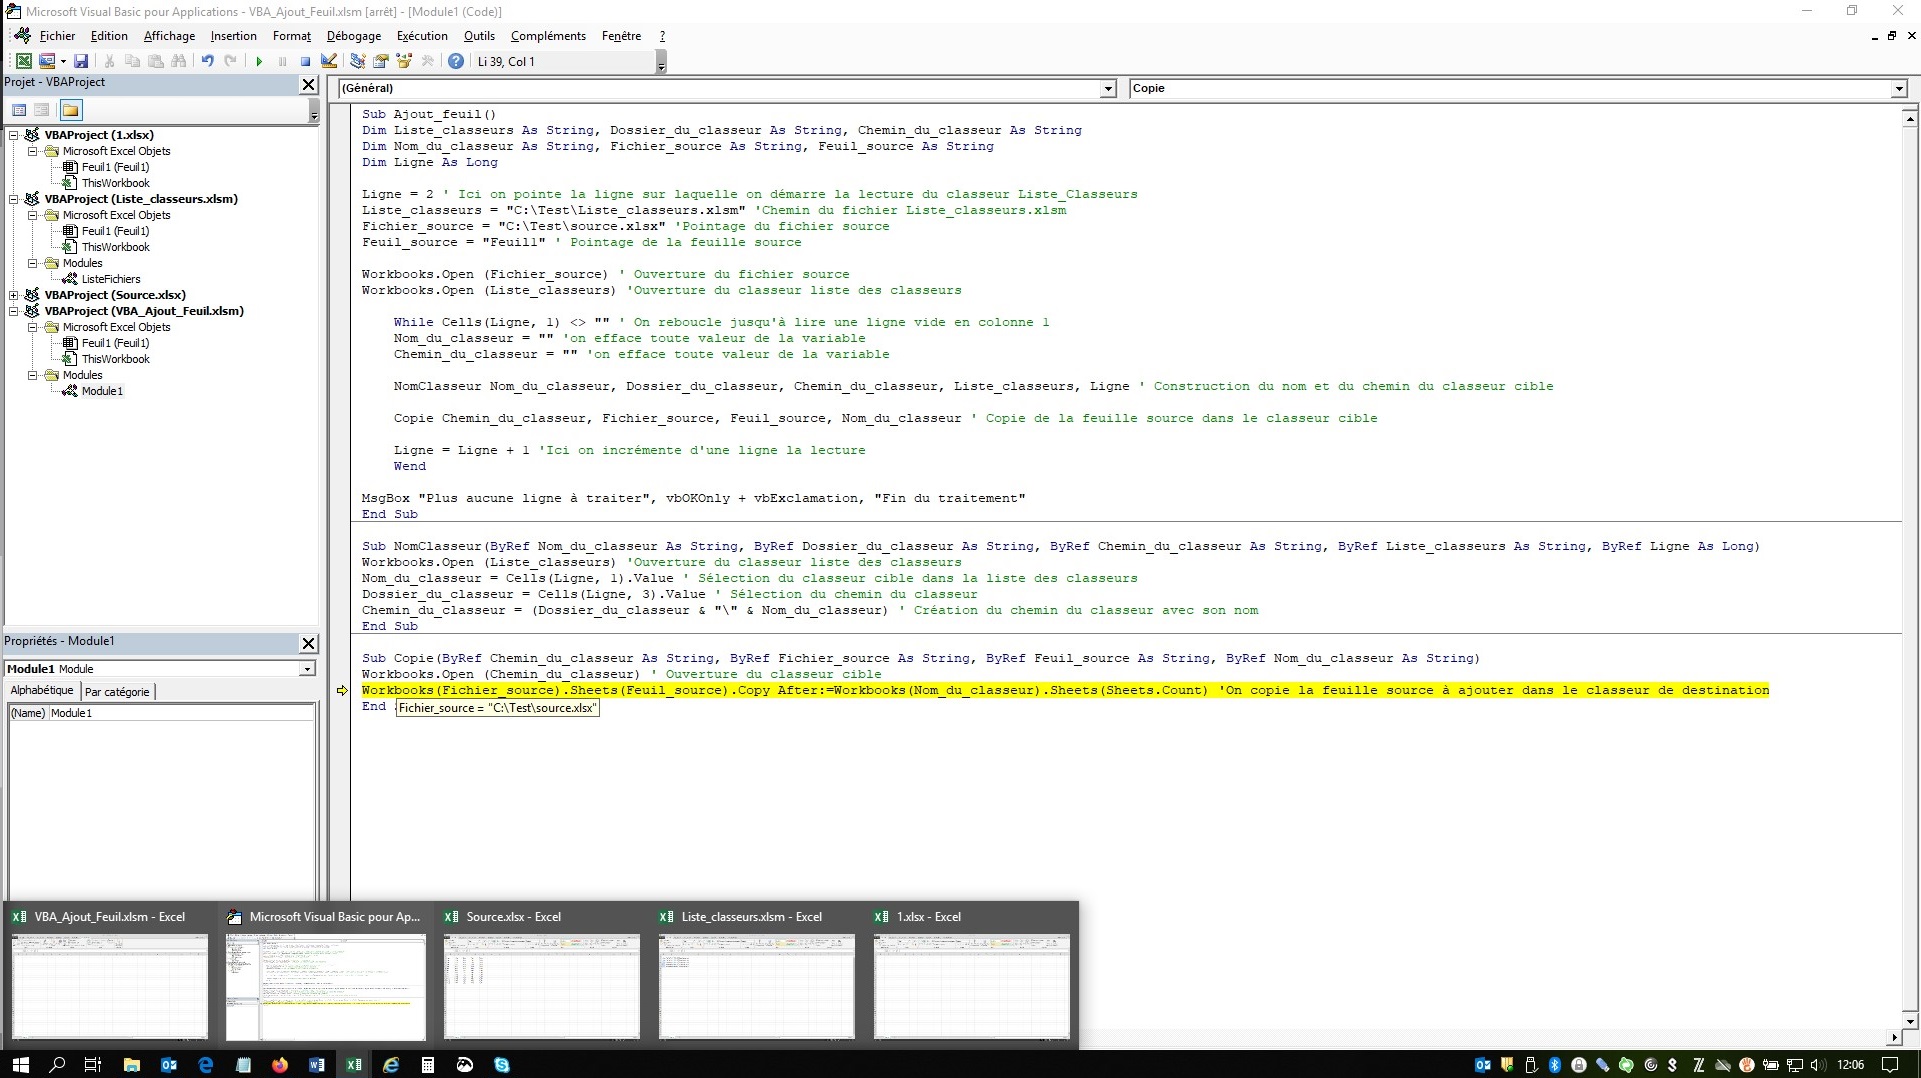Run the macro with the green play icon
The height and width of the screenshot is (1078, 1921).
coord(259,61)
